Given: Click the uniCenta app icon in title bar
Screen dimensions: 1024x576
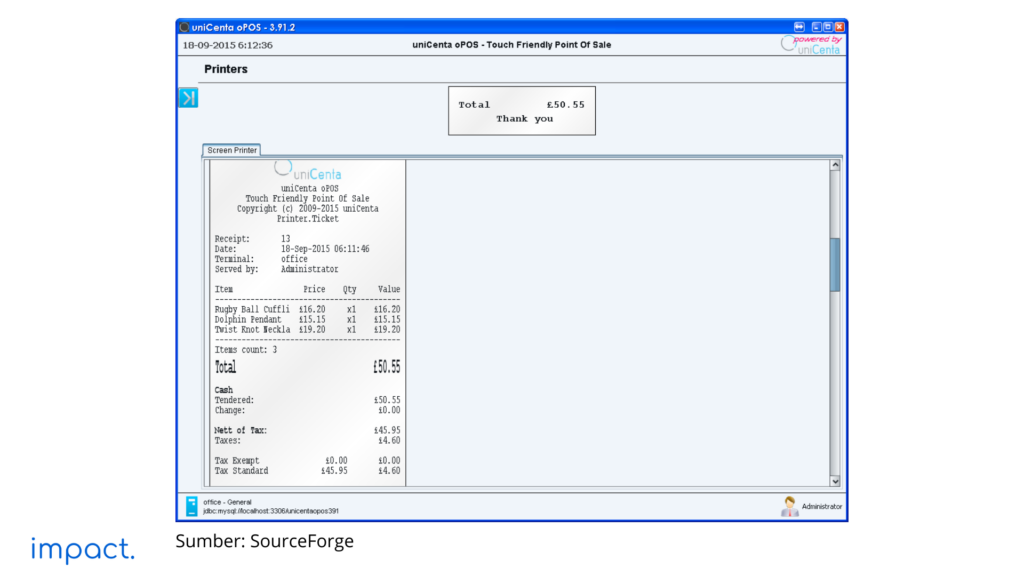Looking at the screenshot, I should 184,27.
